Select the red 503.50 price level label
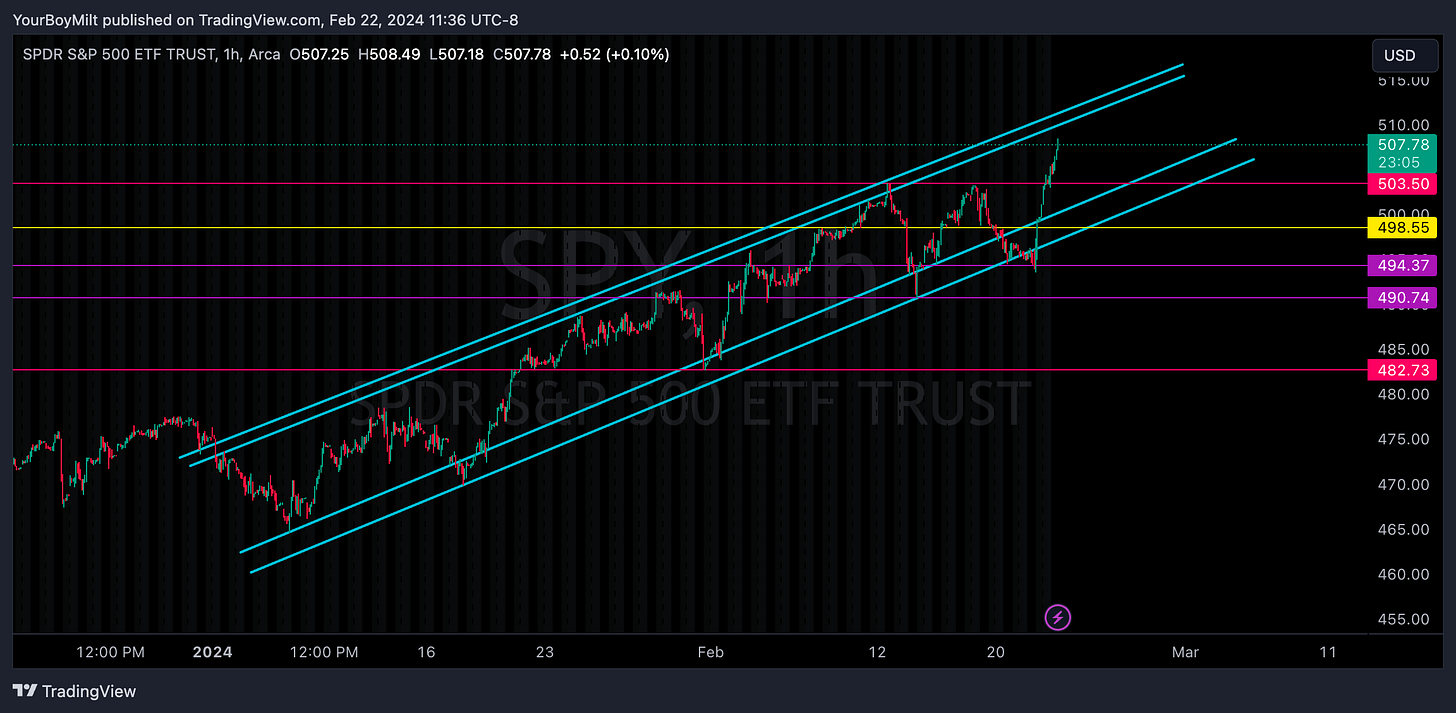Viewport: 1456px width, 713px height. click(1401, 183)
